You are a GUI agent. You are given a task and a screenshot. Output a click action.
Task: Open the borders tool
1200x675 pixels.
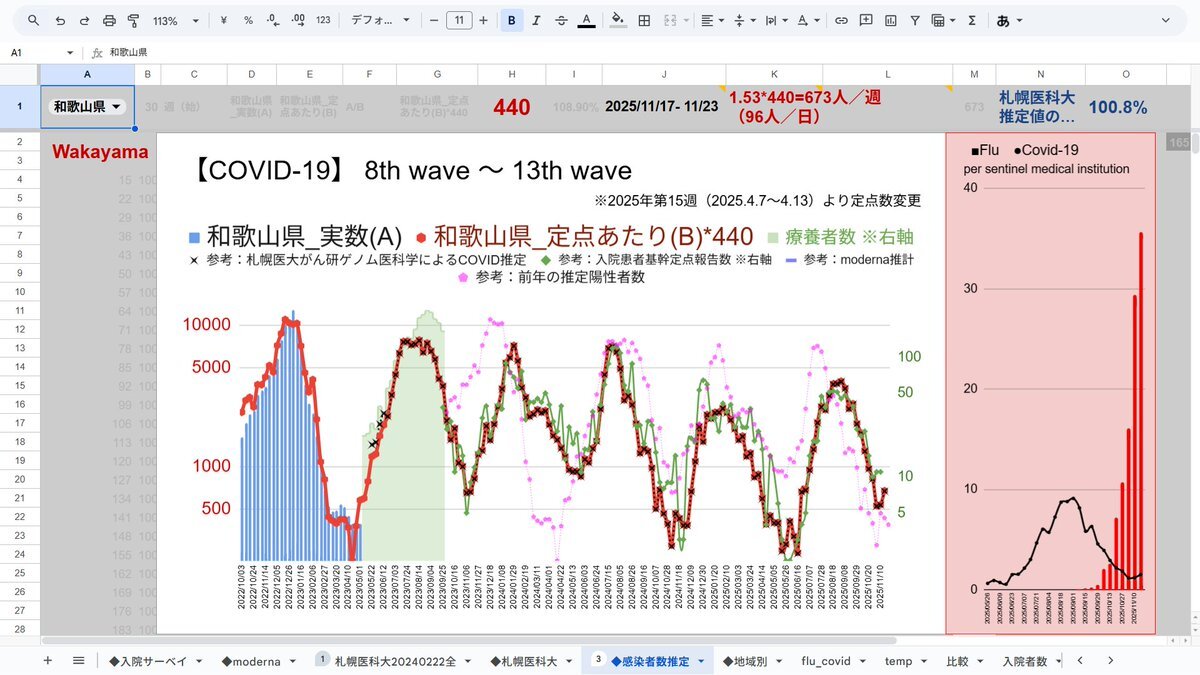644,20
